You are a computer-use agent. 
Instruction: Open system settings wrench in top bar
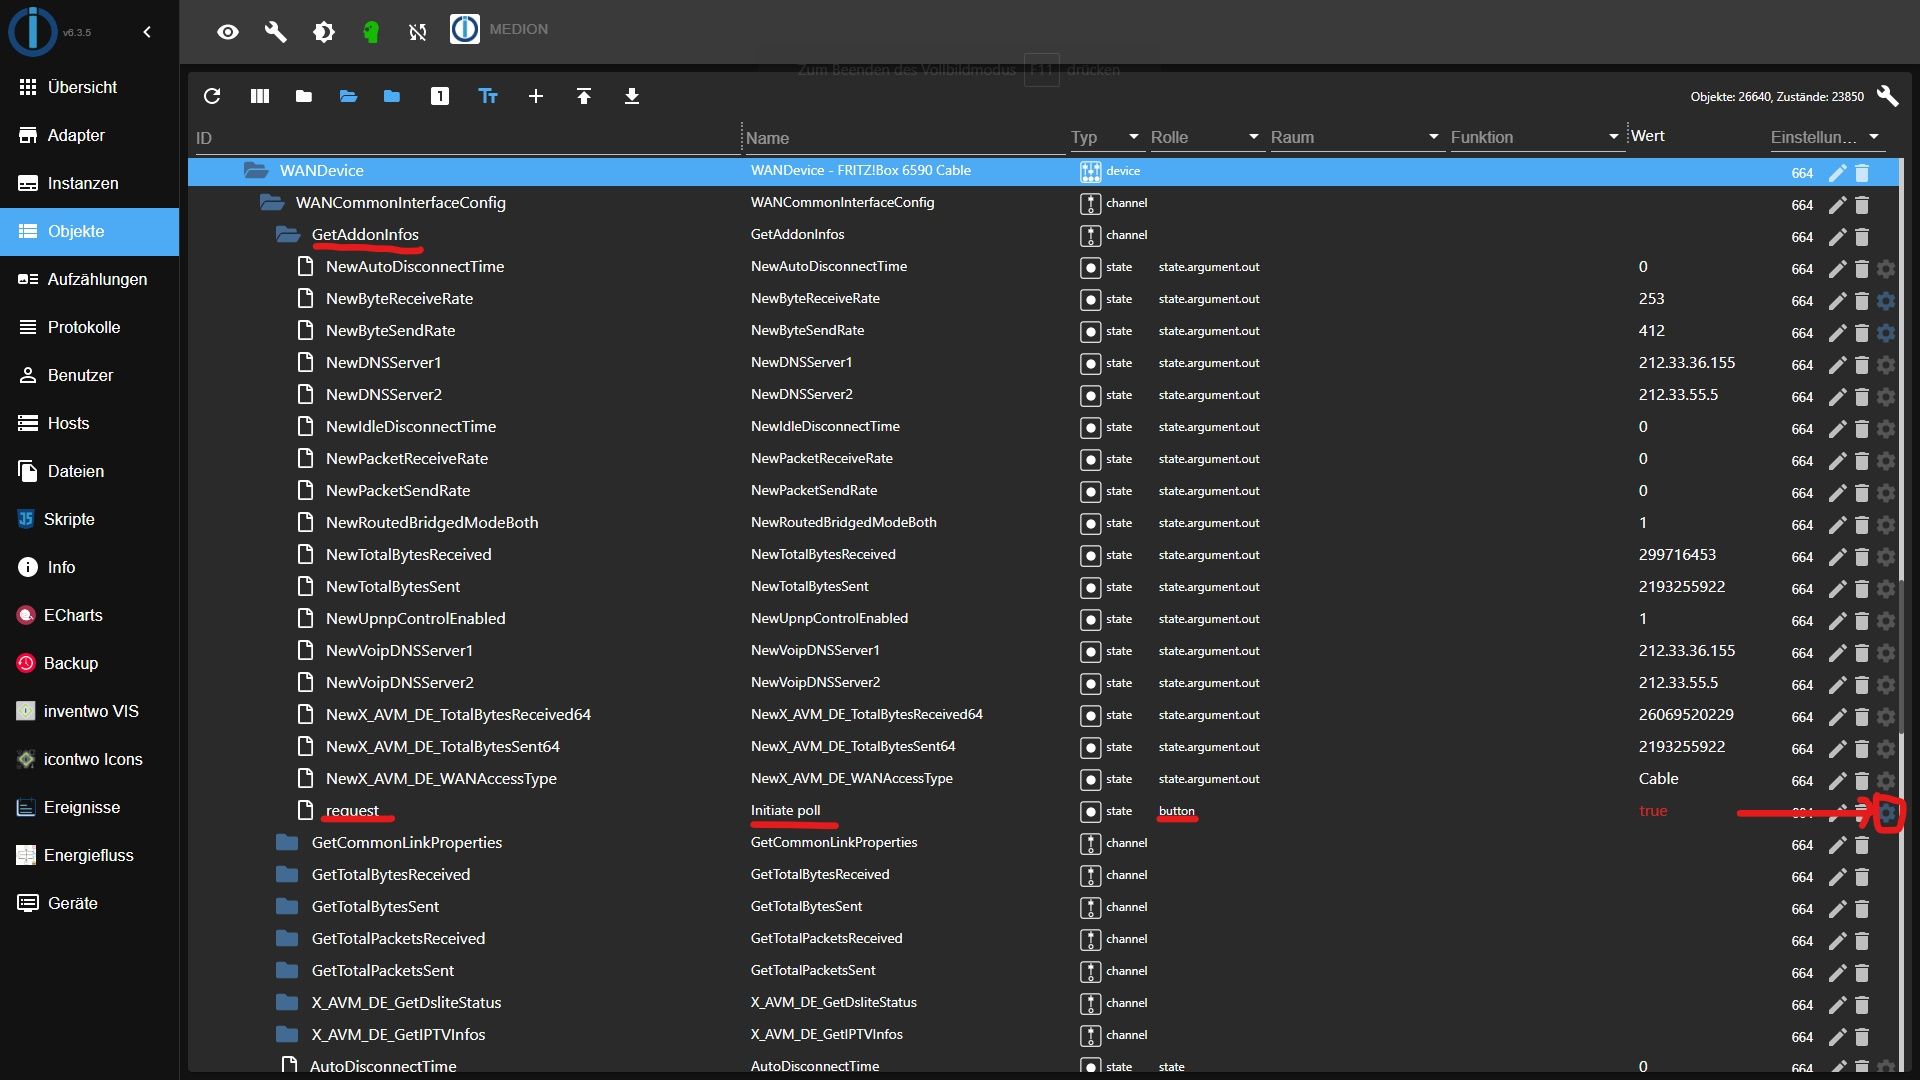pyautogui.click(x=276, y=32)
